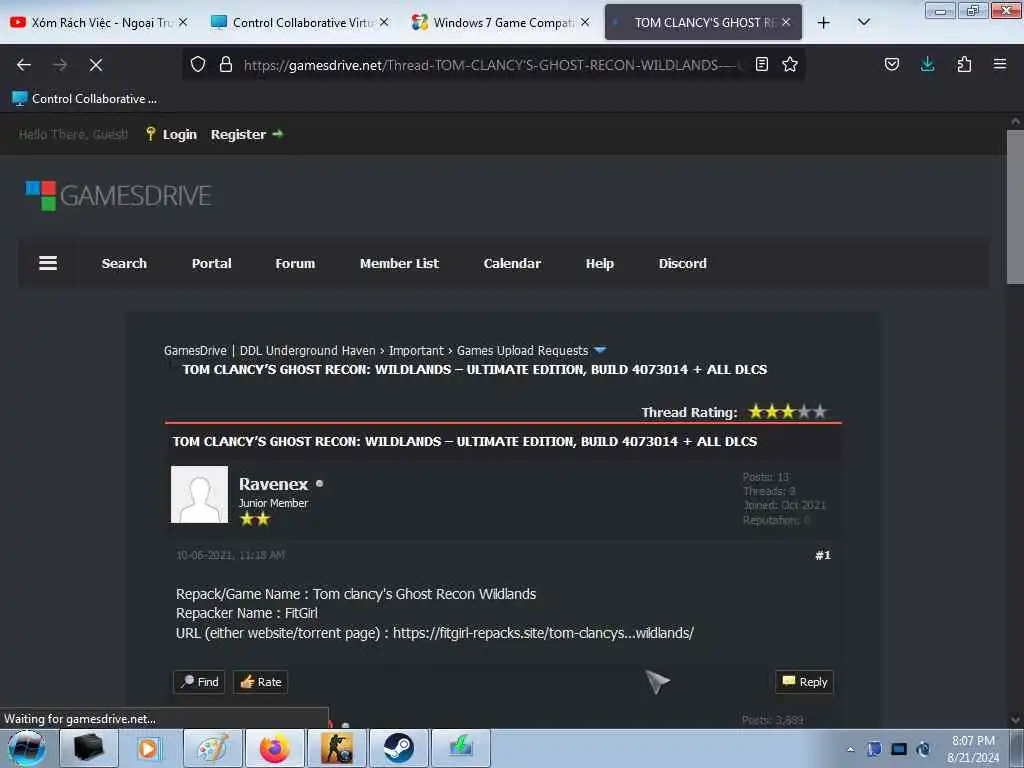Open Ravenex's avatar profile
This screenshot has height=768, width=1024.
click(x=199, y=494)
